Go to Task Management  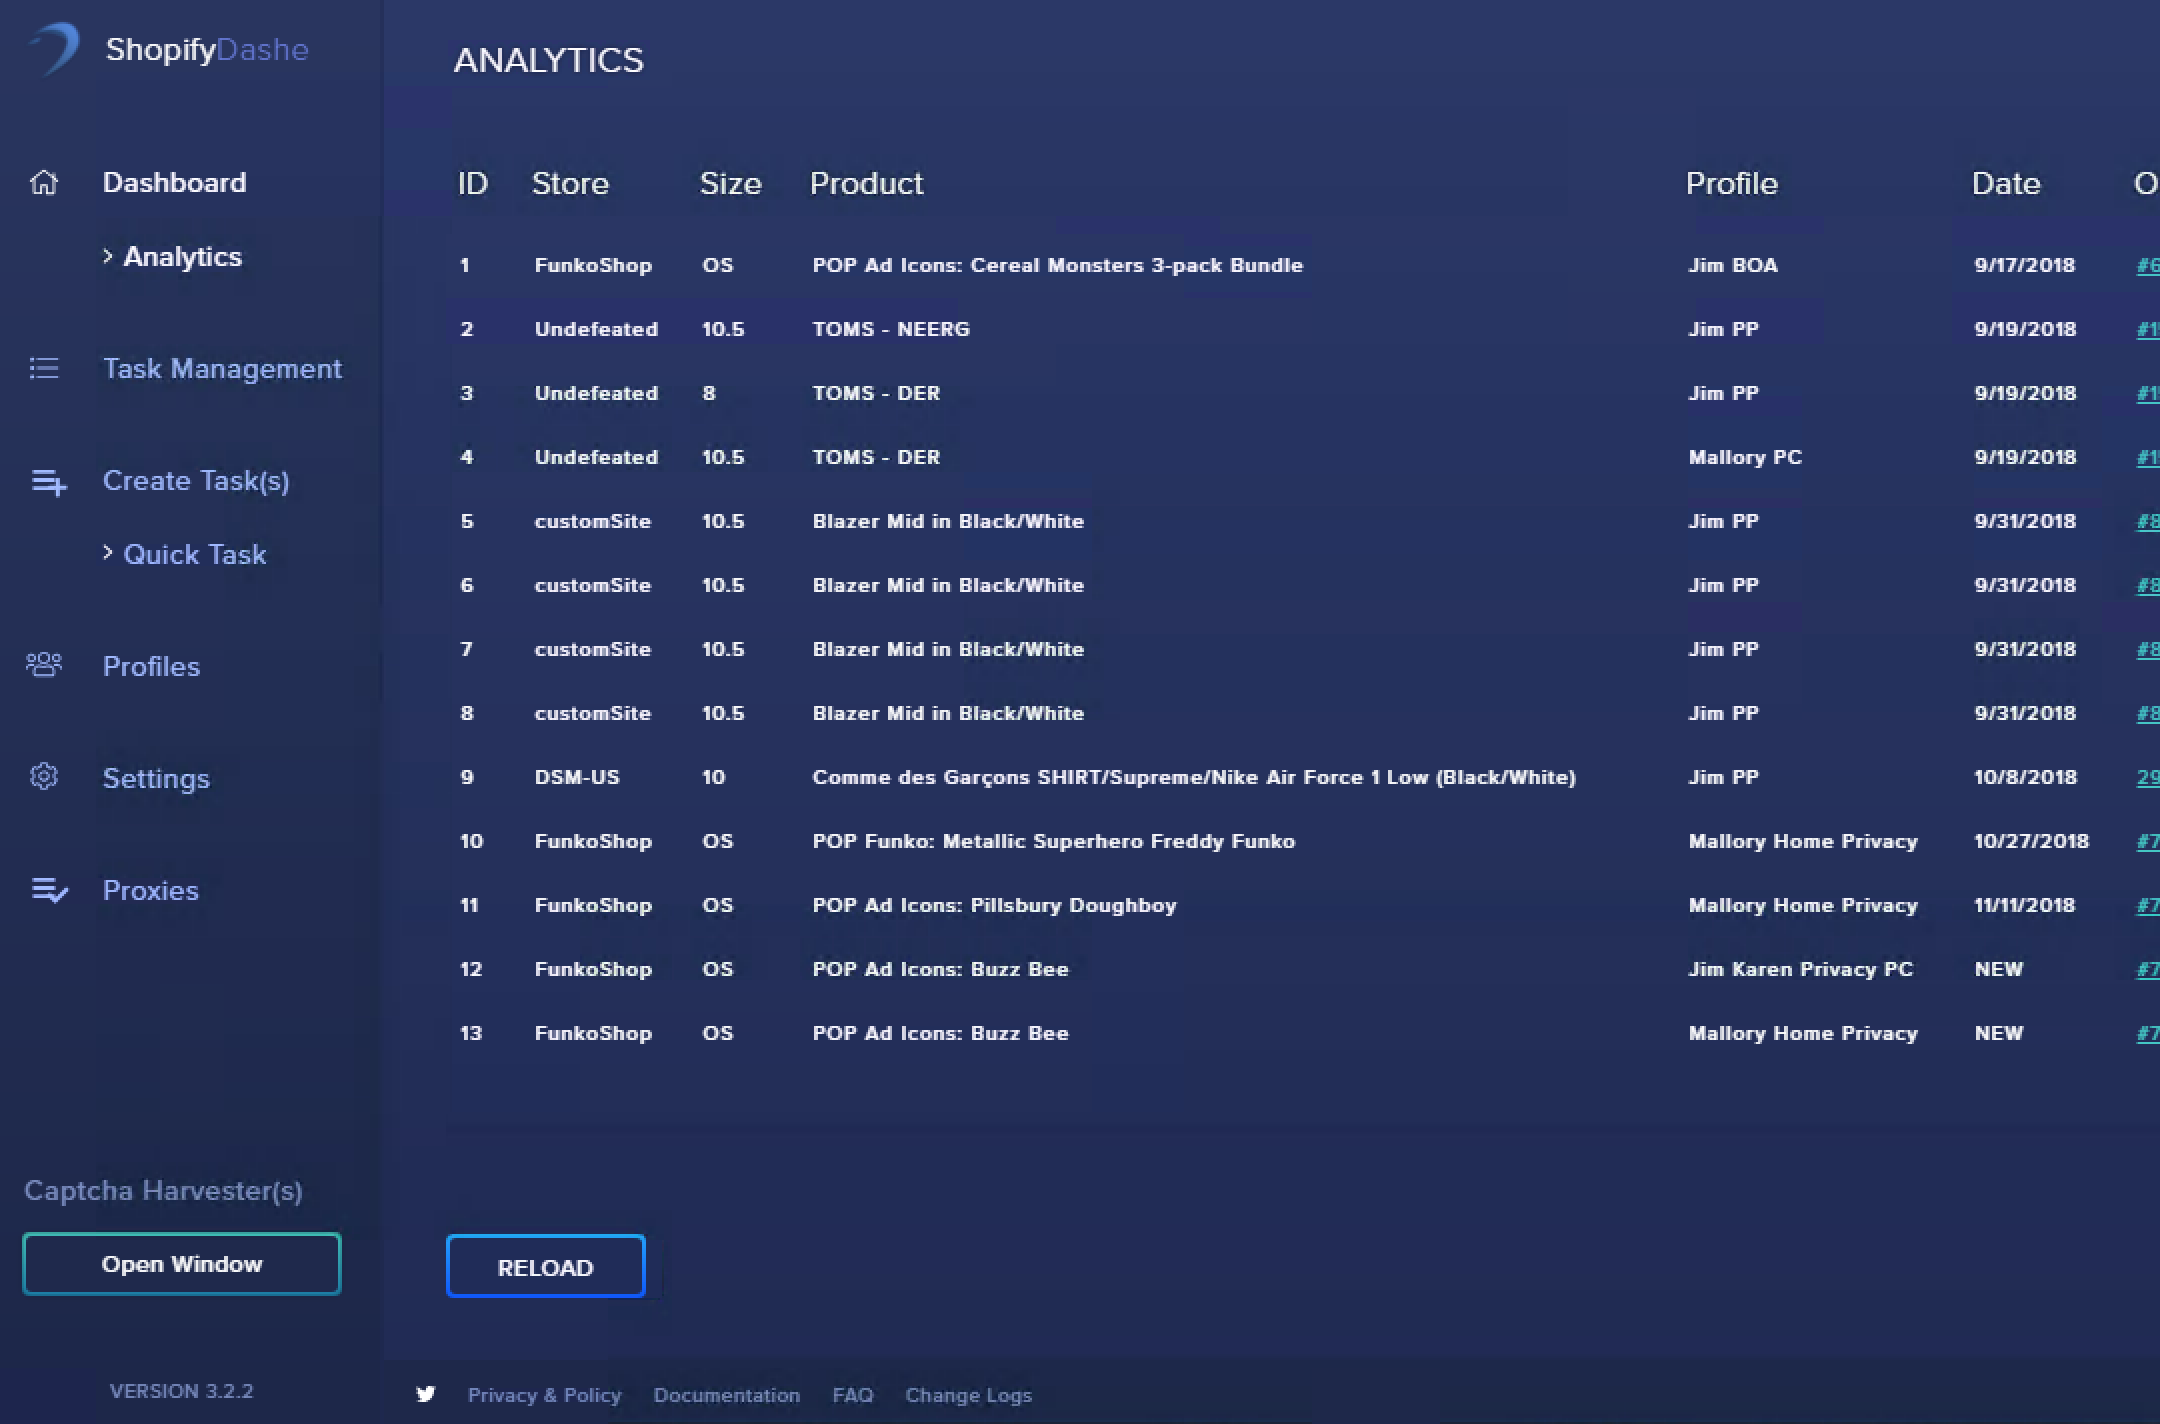[x=222, y=369]
